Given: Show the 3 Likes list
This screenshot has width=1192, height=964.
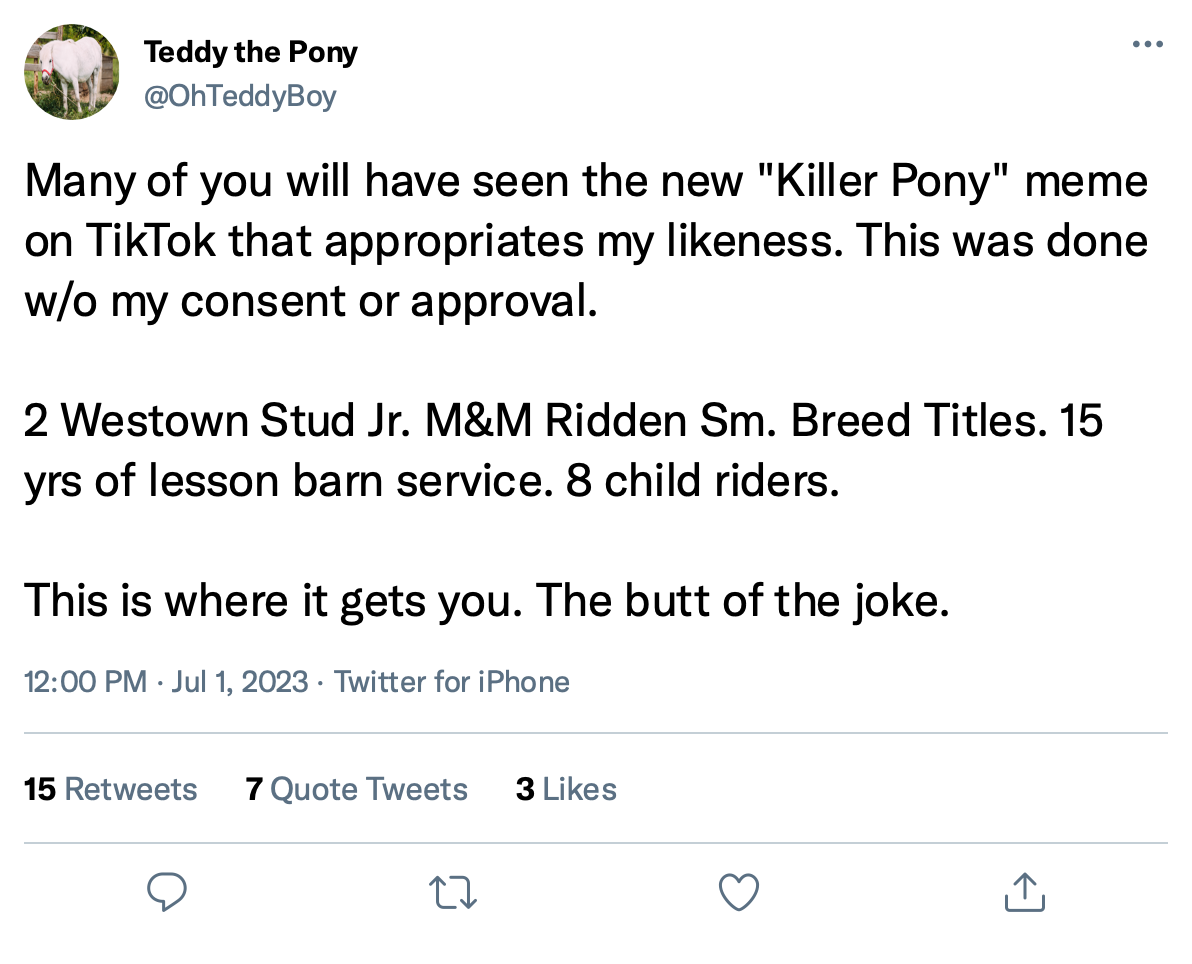Looking at the screenshot, I should click(x=566, y=789).
